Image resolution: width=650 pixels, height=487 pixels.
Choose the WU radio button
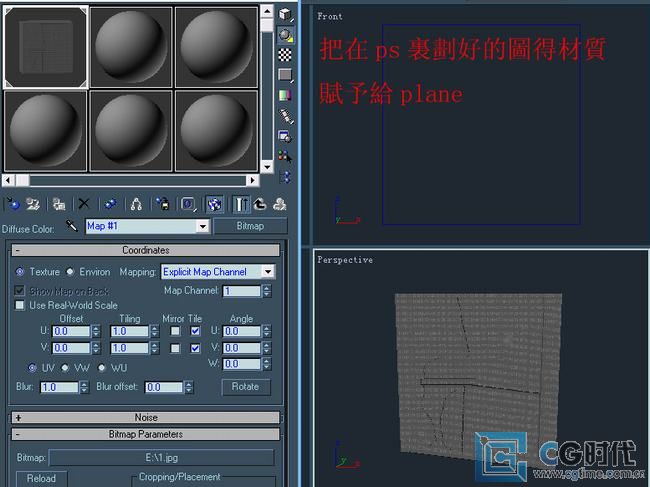[102, 368]
